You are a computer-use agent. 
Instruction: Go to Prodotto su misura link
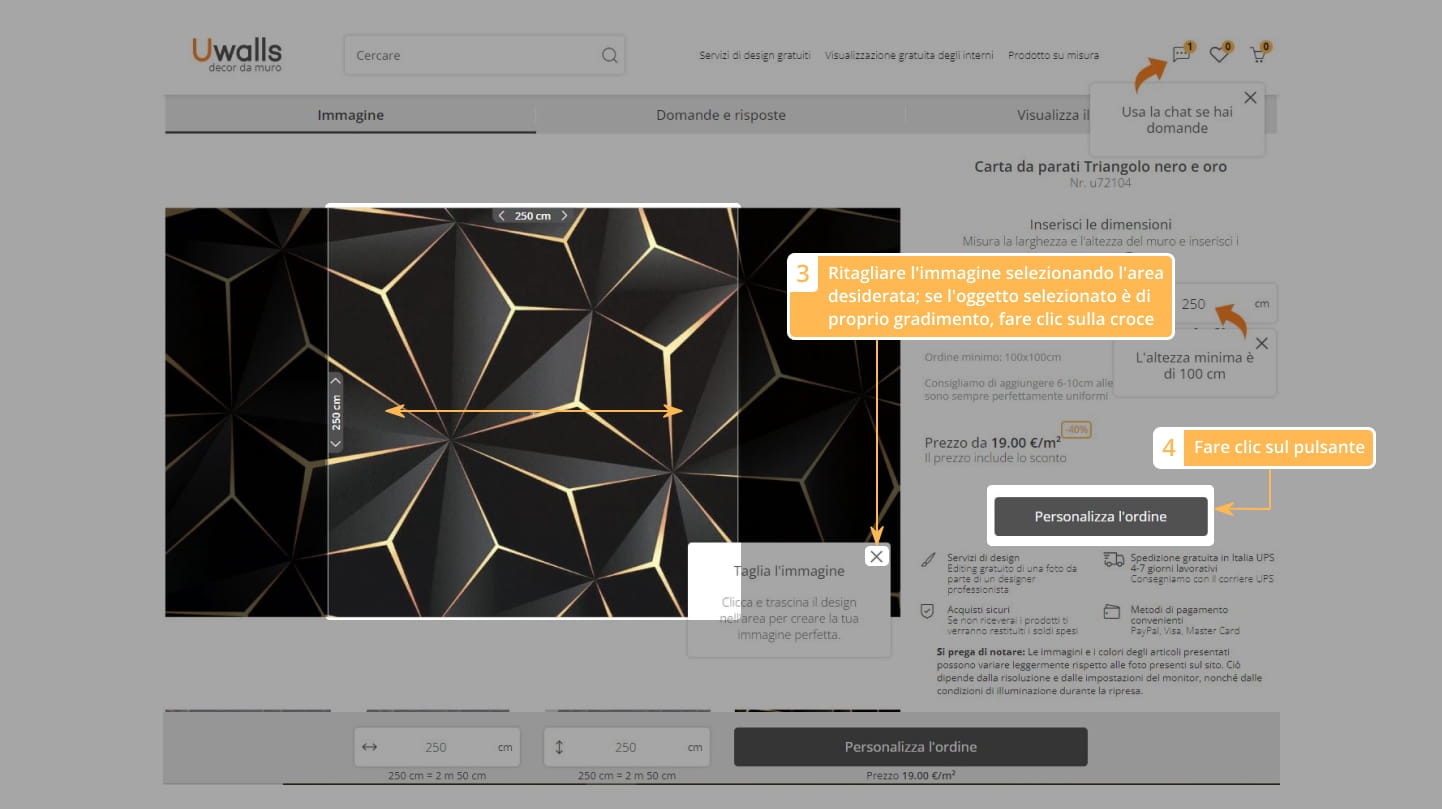coord(1053,56)
